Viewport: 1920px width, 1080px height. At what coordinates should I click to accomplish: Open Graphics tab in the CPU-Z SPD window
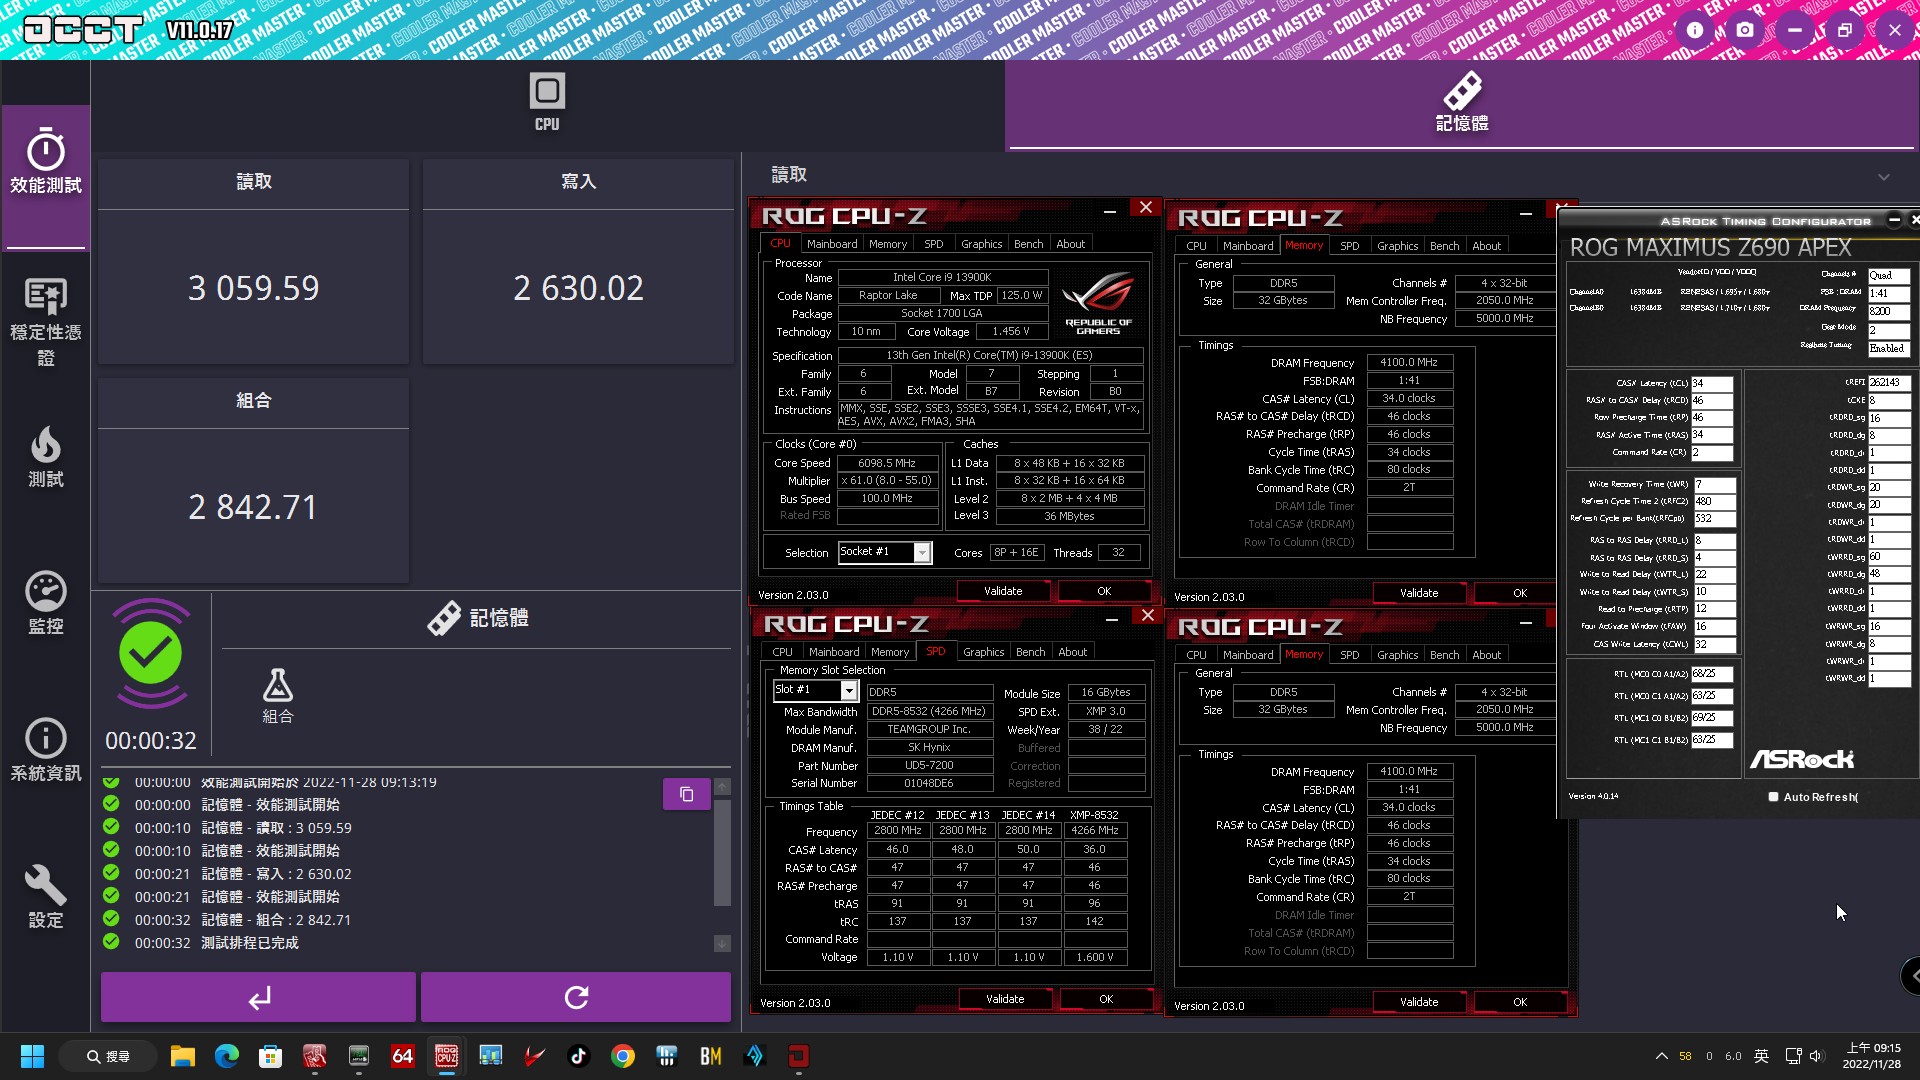983,652
